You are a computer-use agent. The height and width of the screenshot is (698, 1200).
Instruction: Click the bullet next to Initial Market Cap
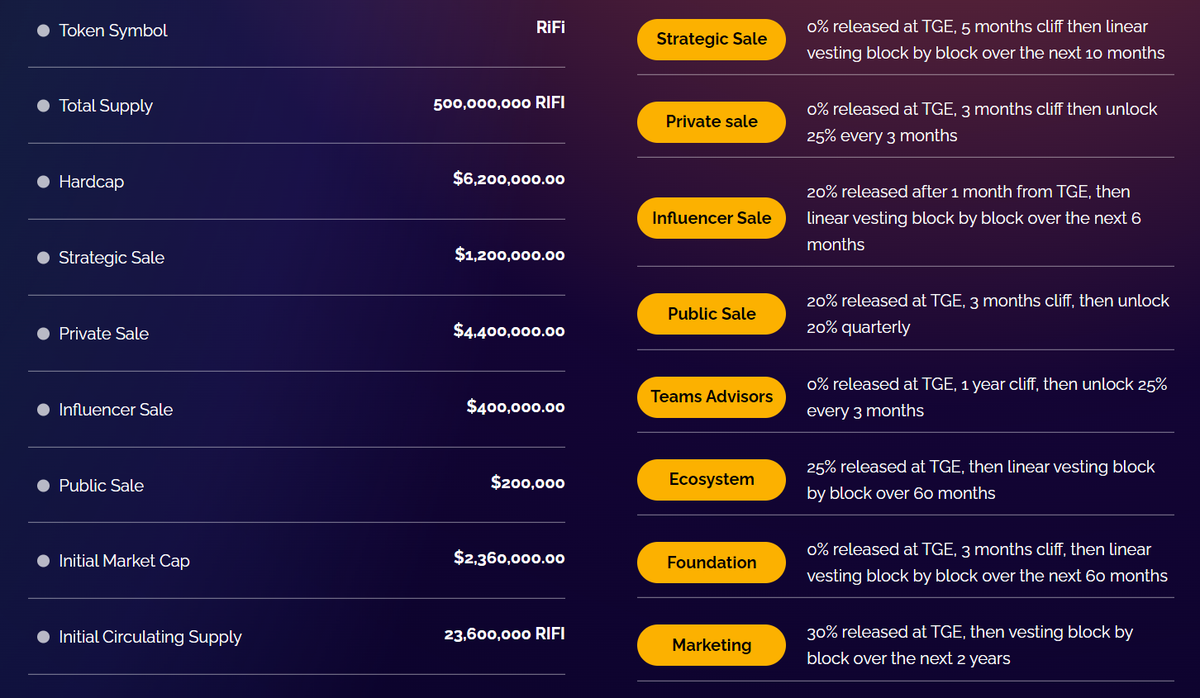coord(43,561)
